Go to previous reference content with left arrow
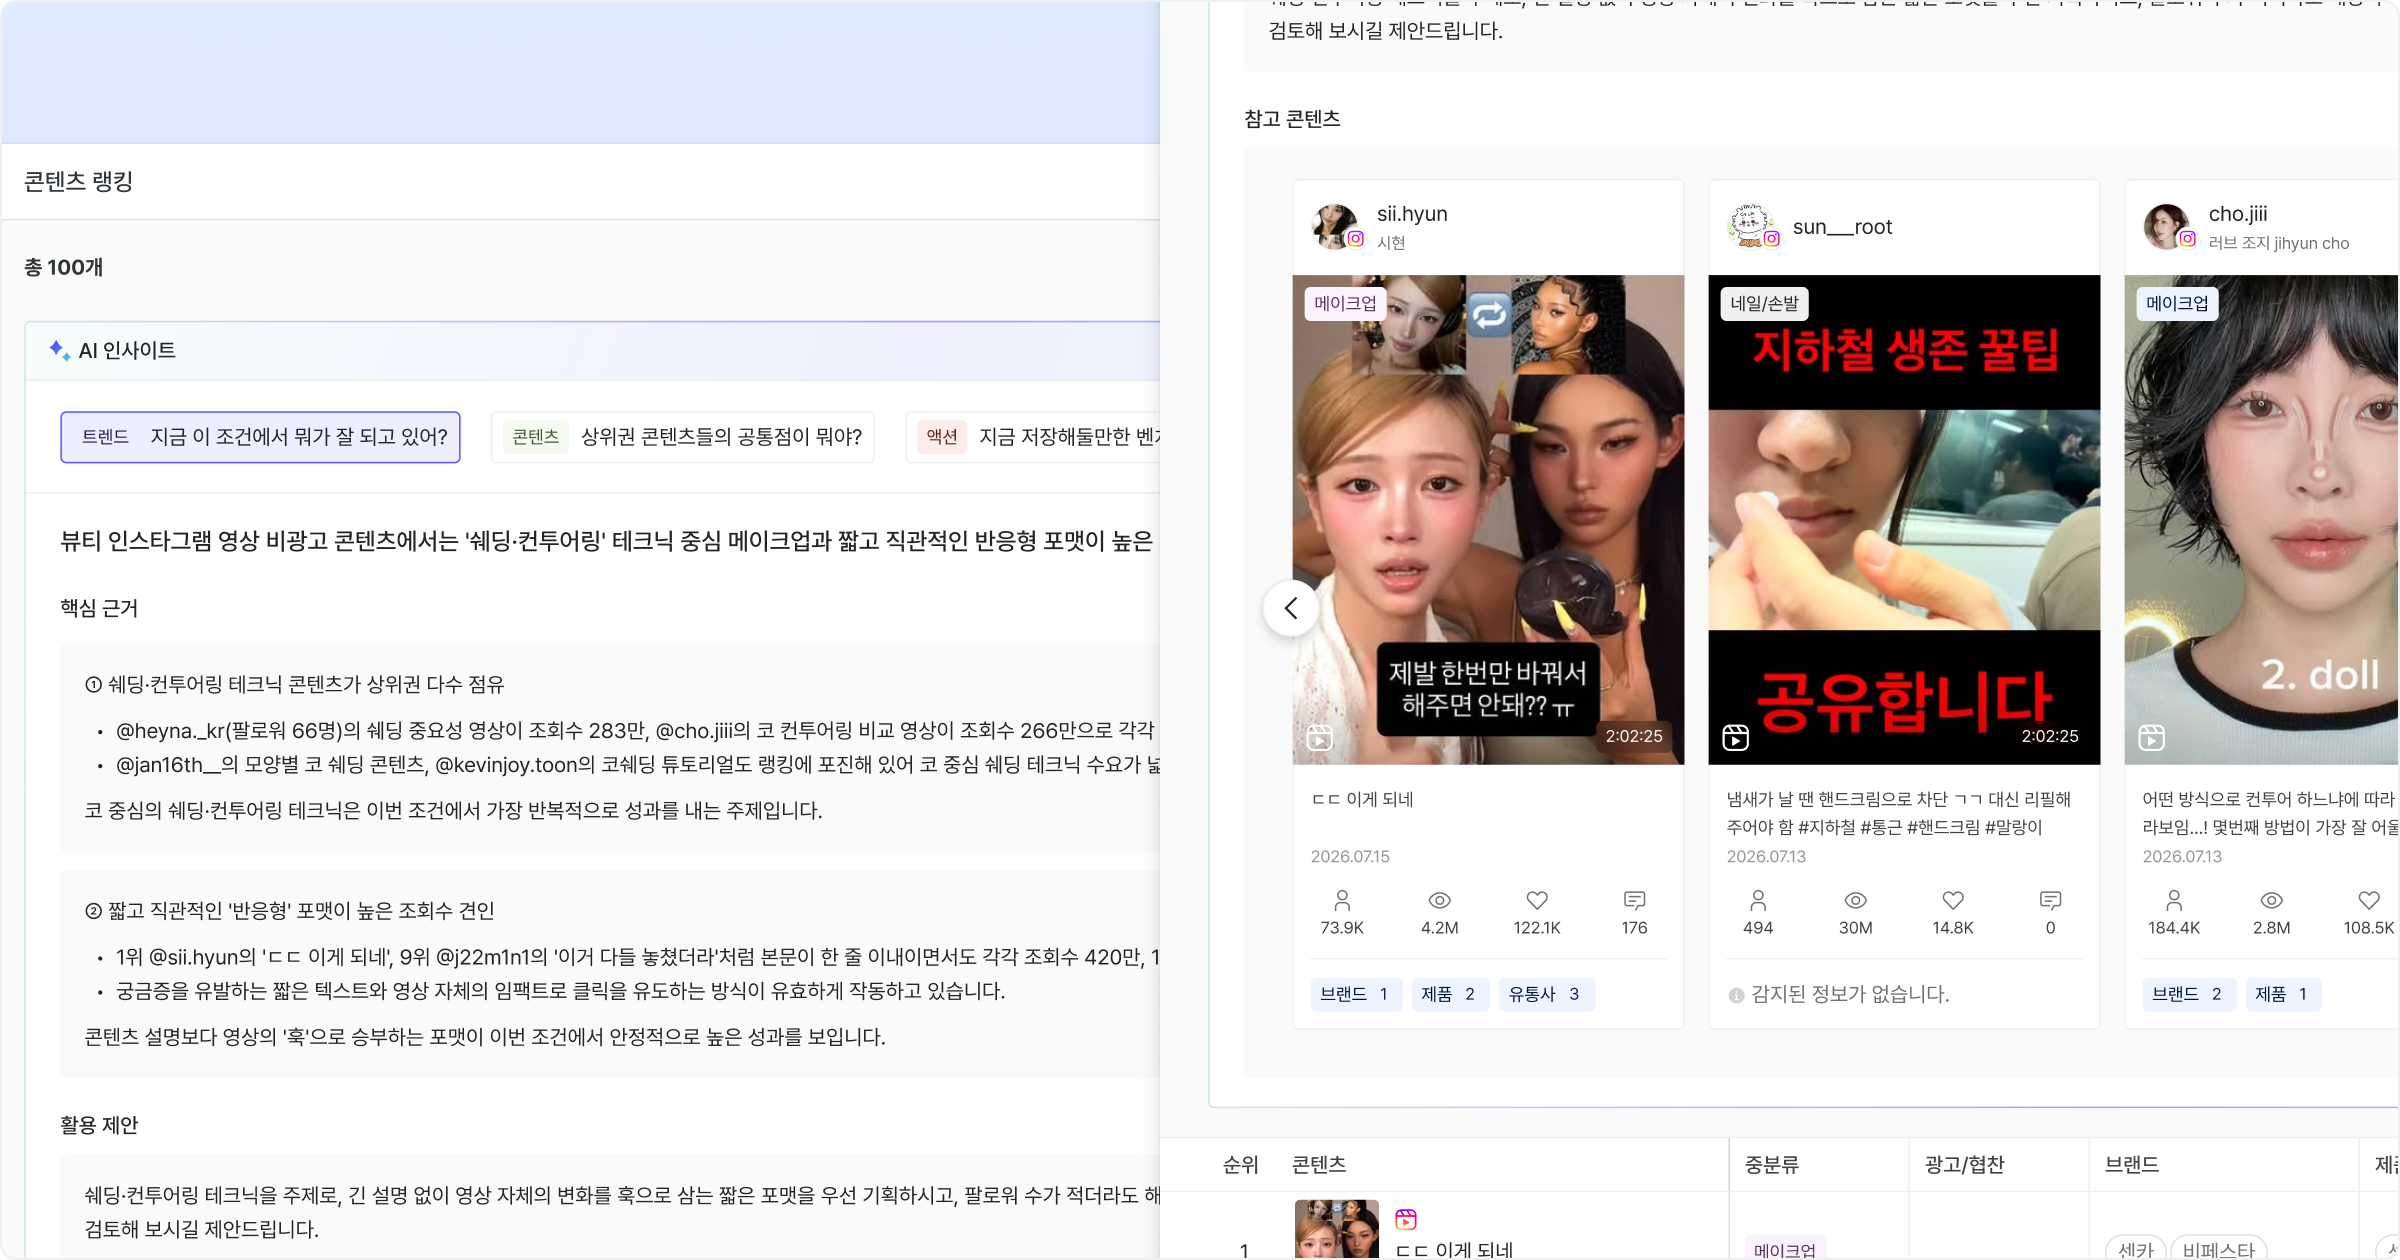The width and height of the screenshot is (2400, 1260). [x=1291, y=608]
